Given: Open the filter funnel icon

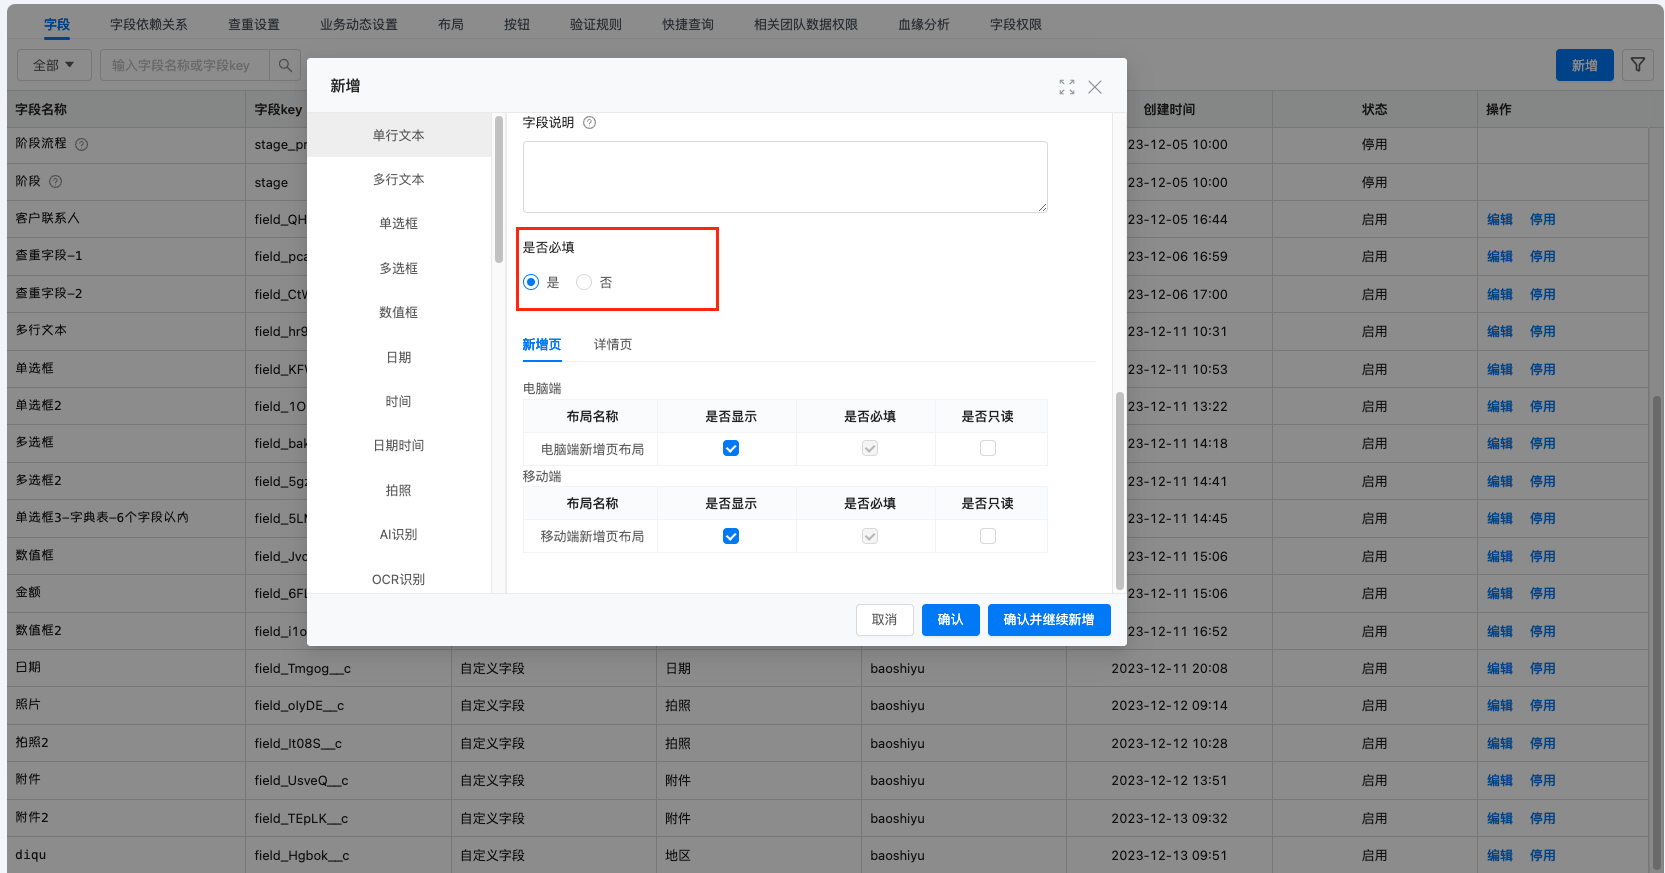Looking at the screenshot, I should tap(1638, 65).
